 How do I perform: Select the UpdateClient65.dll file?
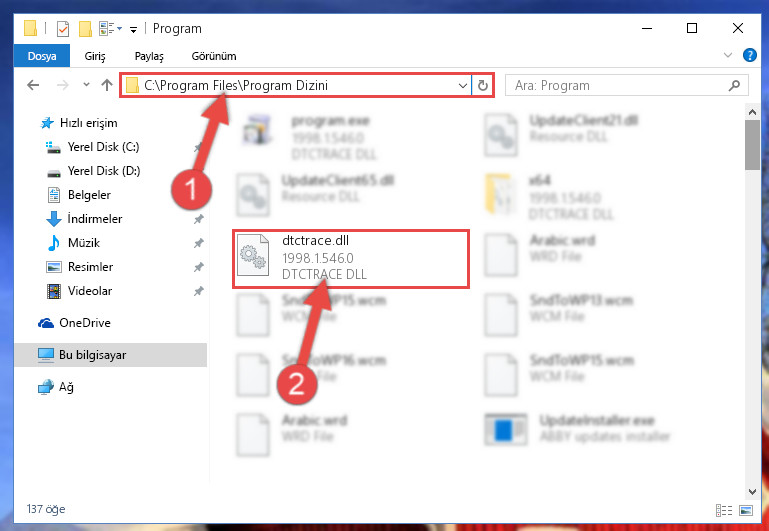(x=315, y=194)
